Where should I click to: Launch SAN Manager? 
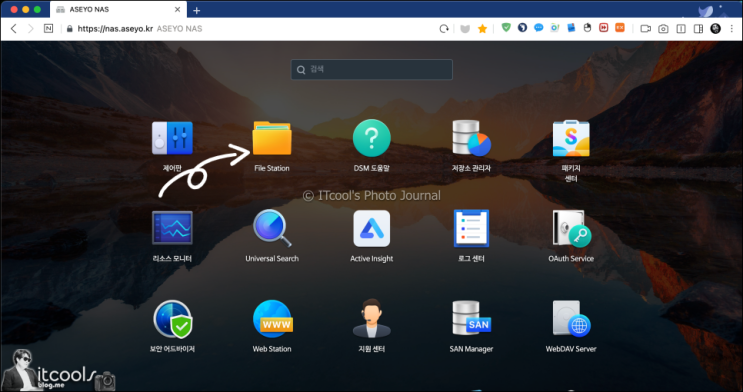pyautogui.click(x=471, y=318)
